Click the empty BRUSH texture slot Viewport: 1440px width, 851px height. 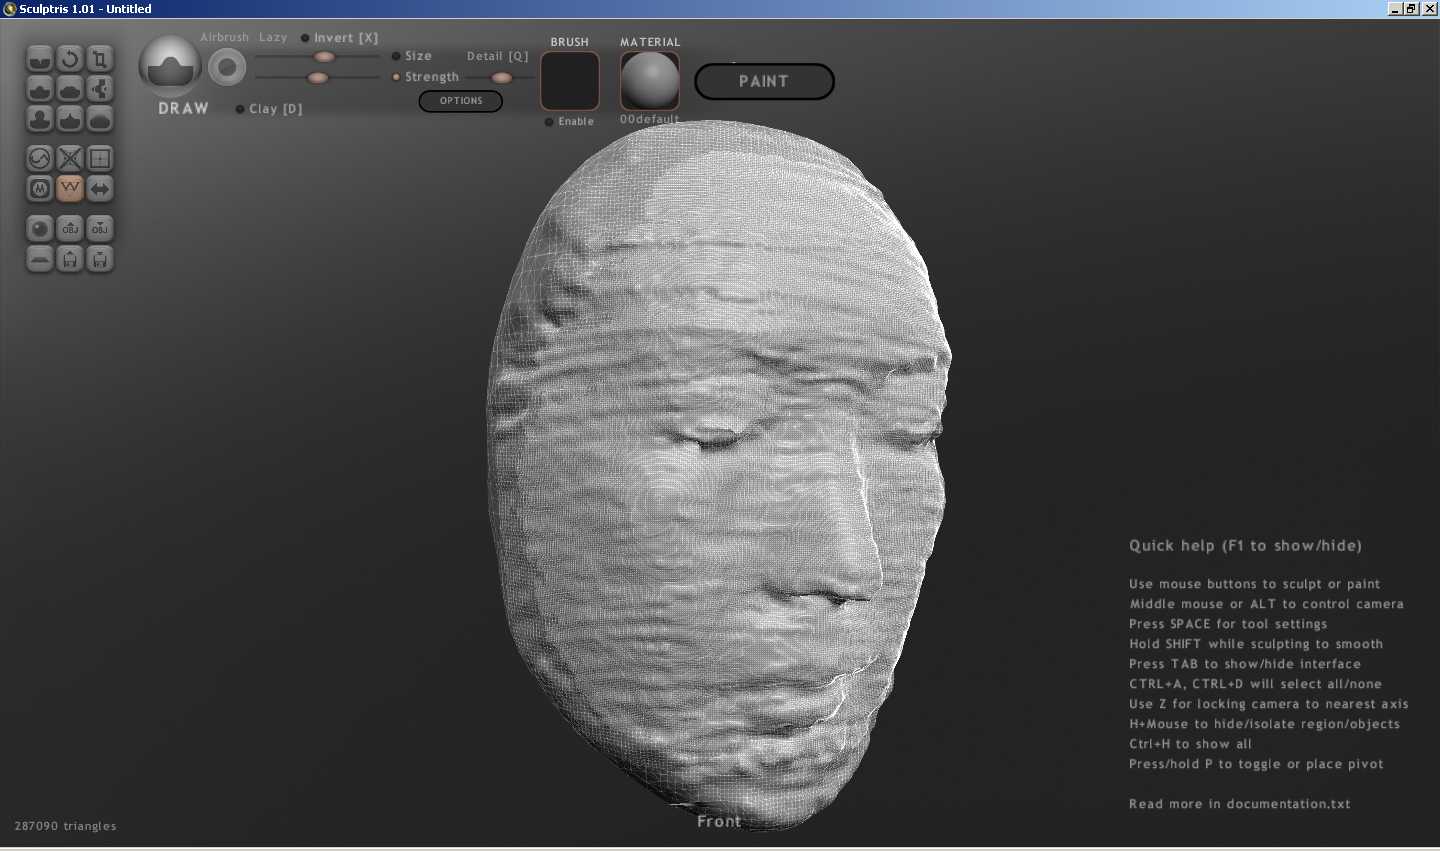(x=569, y=81)
